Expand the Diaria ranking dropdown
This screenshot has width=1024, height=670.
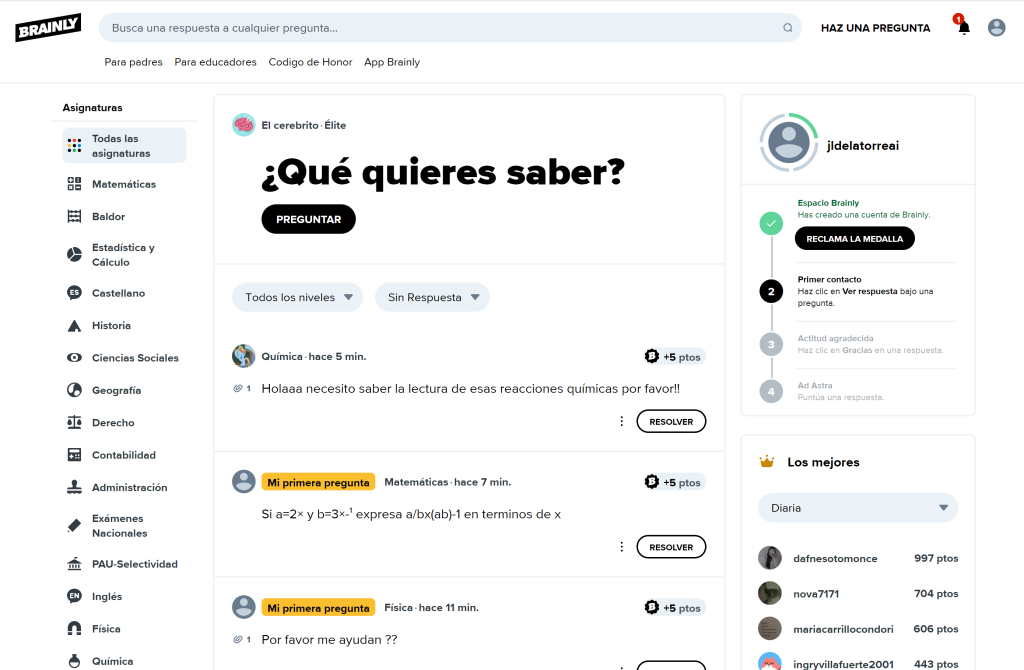(x=858, y=508)
